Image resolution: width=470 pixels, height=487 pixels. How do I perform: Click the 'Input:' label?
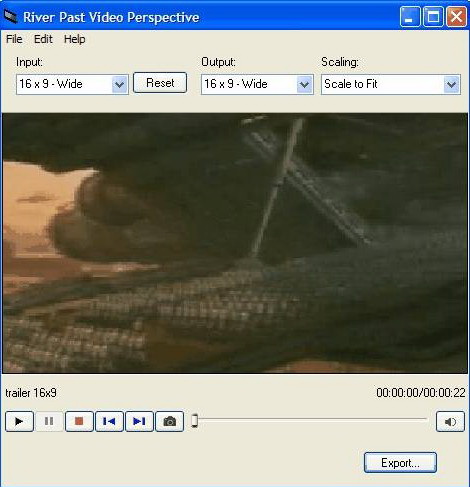(29, 62)
